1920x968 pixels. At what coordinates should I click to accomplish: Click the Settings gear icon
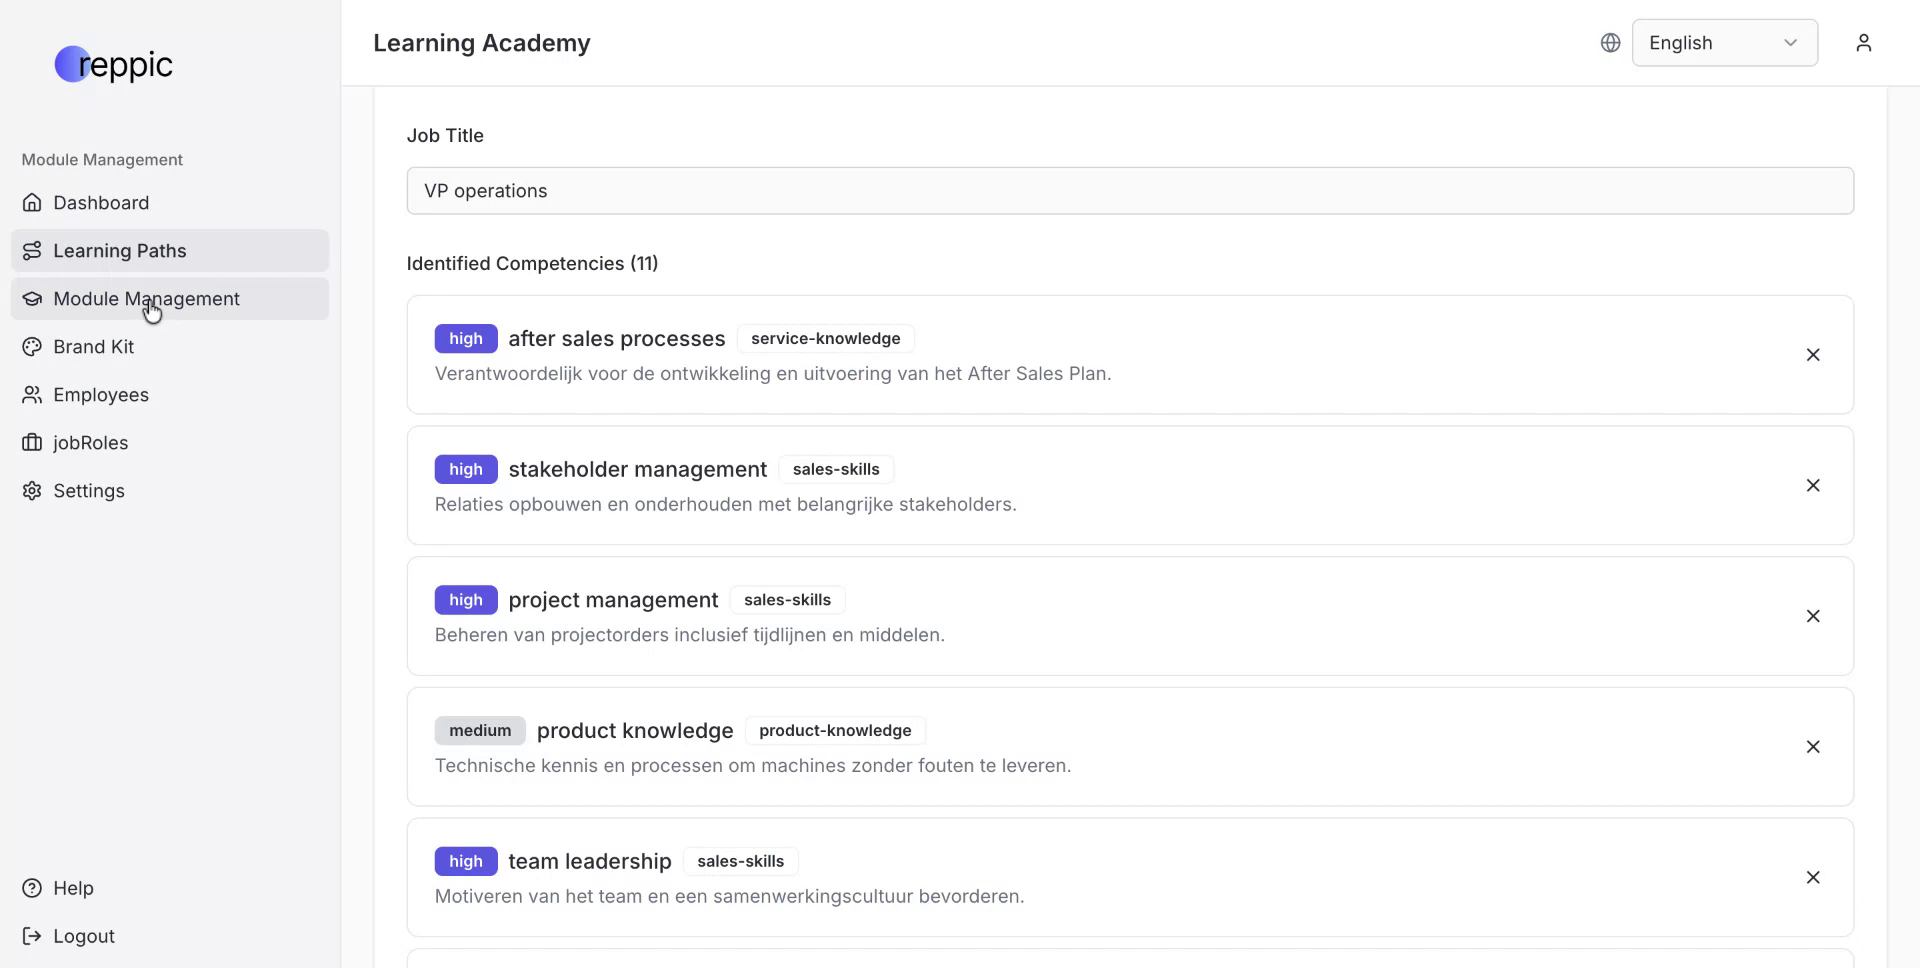pos(32,491)
